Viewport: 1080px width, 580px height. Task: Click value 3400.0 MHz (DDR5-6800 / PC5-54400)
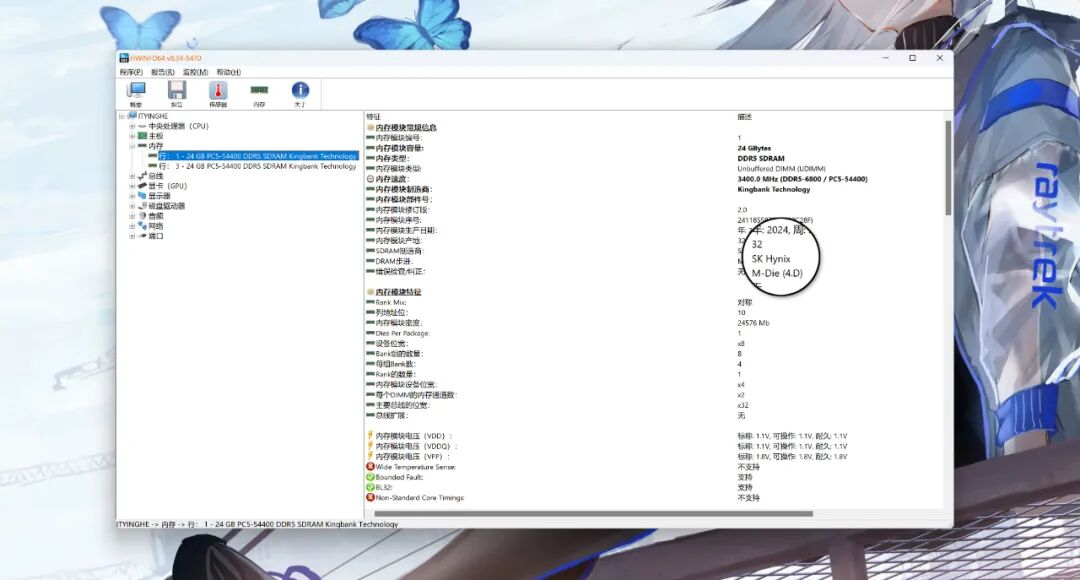pyautogui.click(x=802, y=179)
